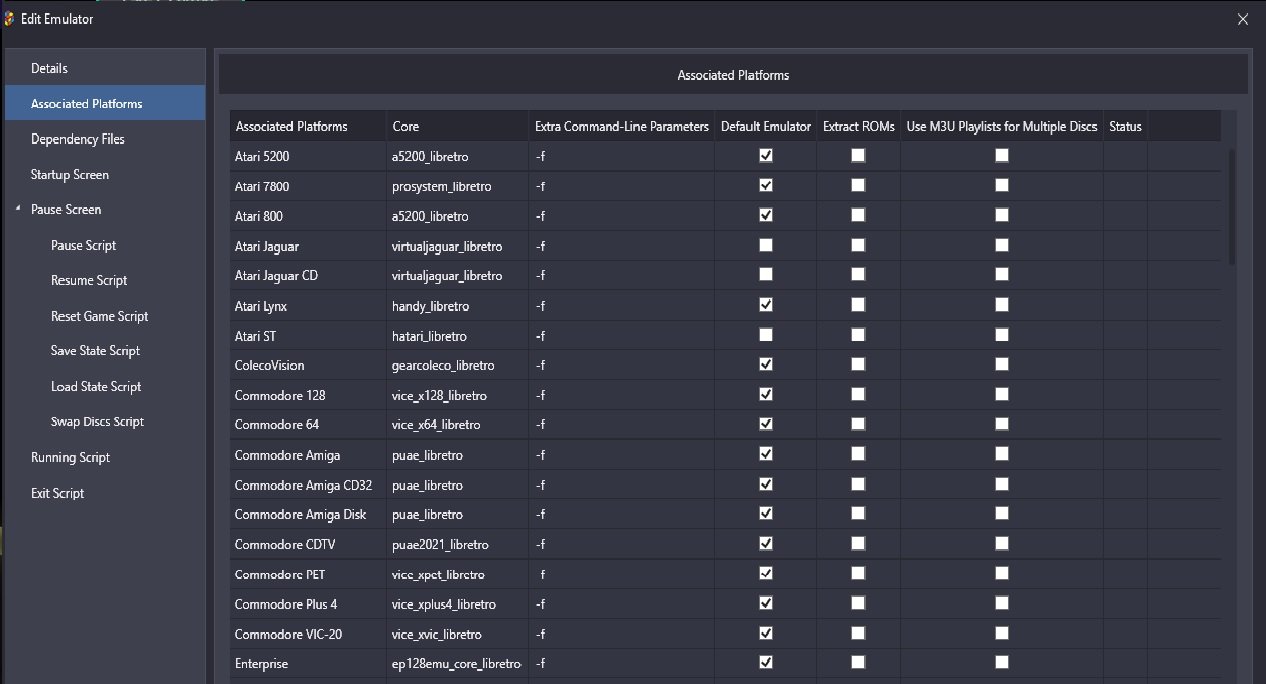
Task: Click the LaunchBox app icon in title bar
Action: 10,19
